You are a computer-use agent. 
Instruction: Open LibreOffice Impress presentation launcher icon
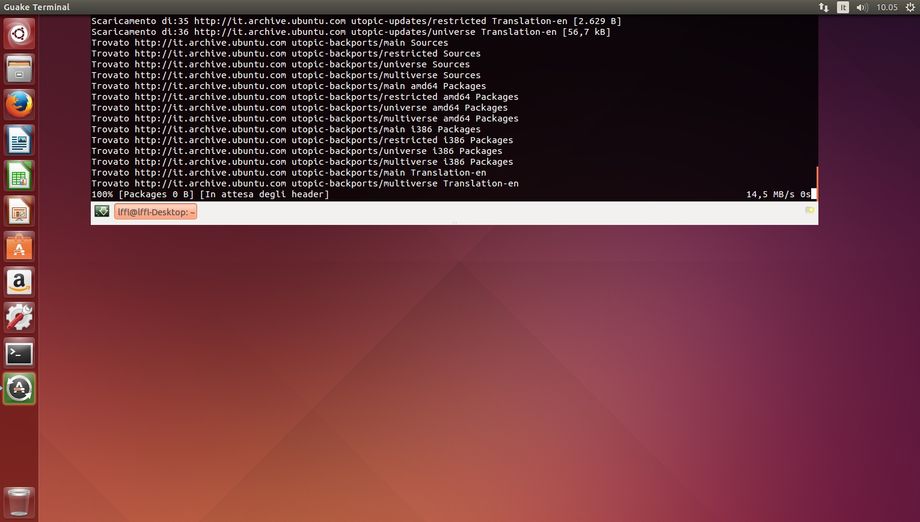[x=19, y=211]
